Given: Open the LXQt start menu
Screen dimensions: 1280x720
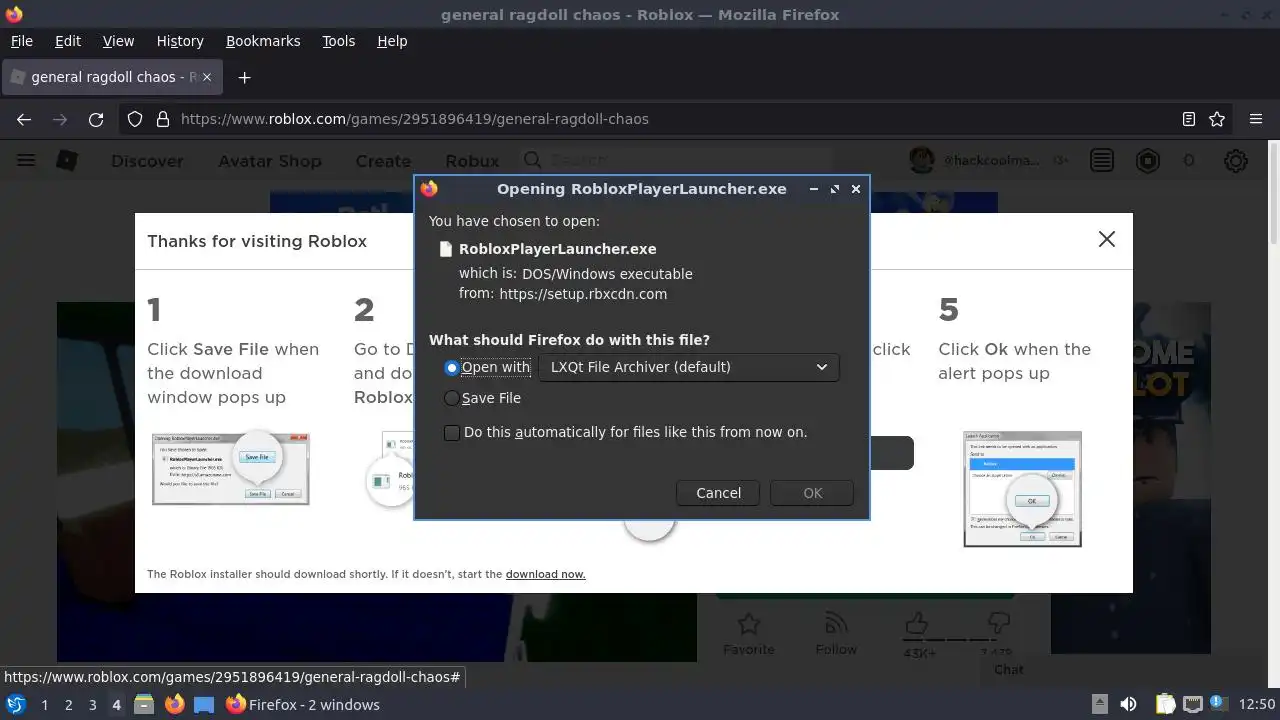Looking at the screenshot, I should pos(16,705).
